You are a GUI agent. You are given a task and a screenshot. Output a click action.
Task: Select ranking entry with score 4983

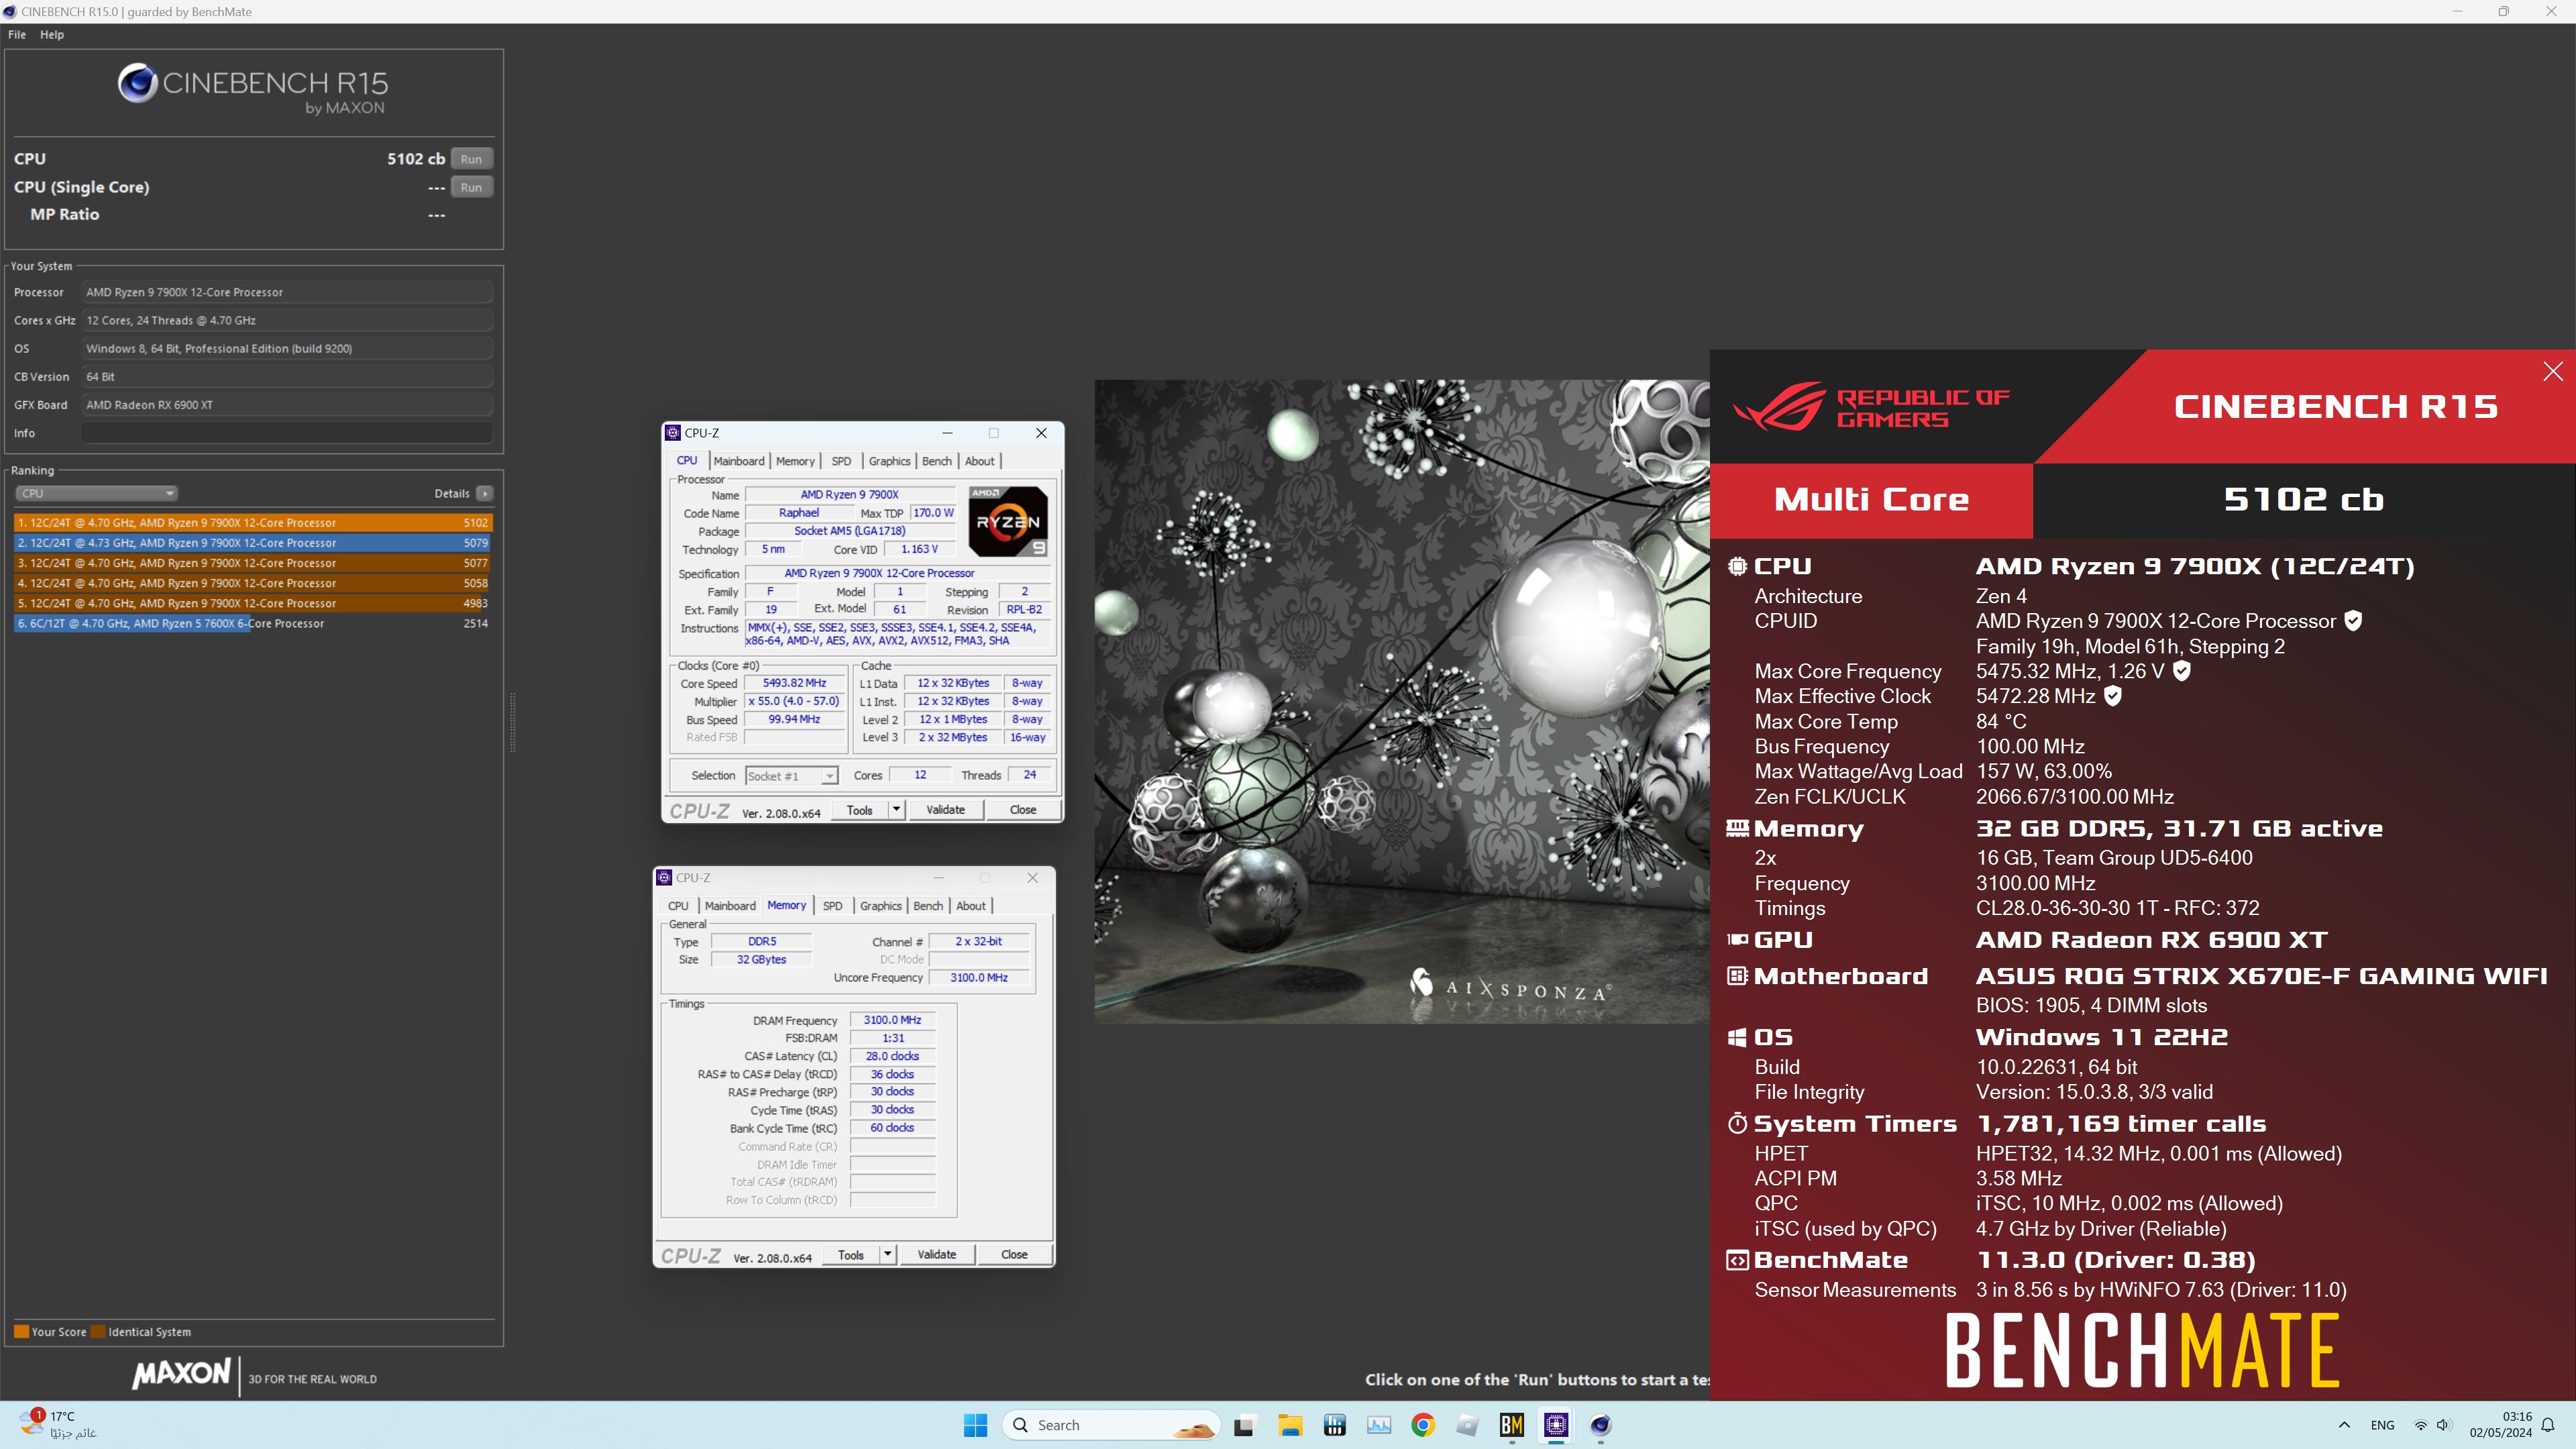(253, 603)
